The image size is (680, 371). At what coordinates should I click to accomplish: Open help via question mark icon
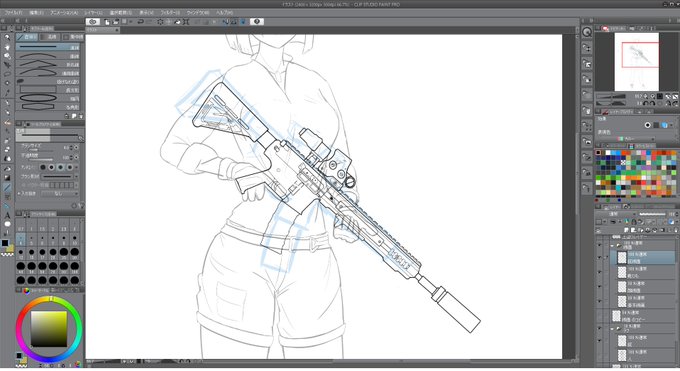click(x=257, y=22)
